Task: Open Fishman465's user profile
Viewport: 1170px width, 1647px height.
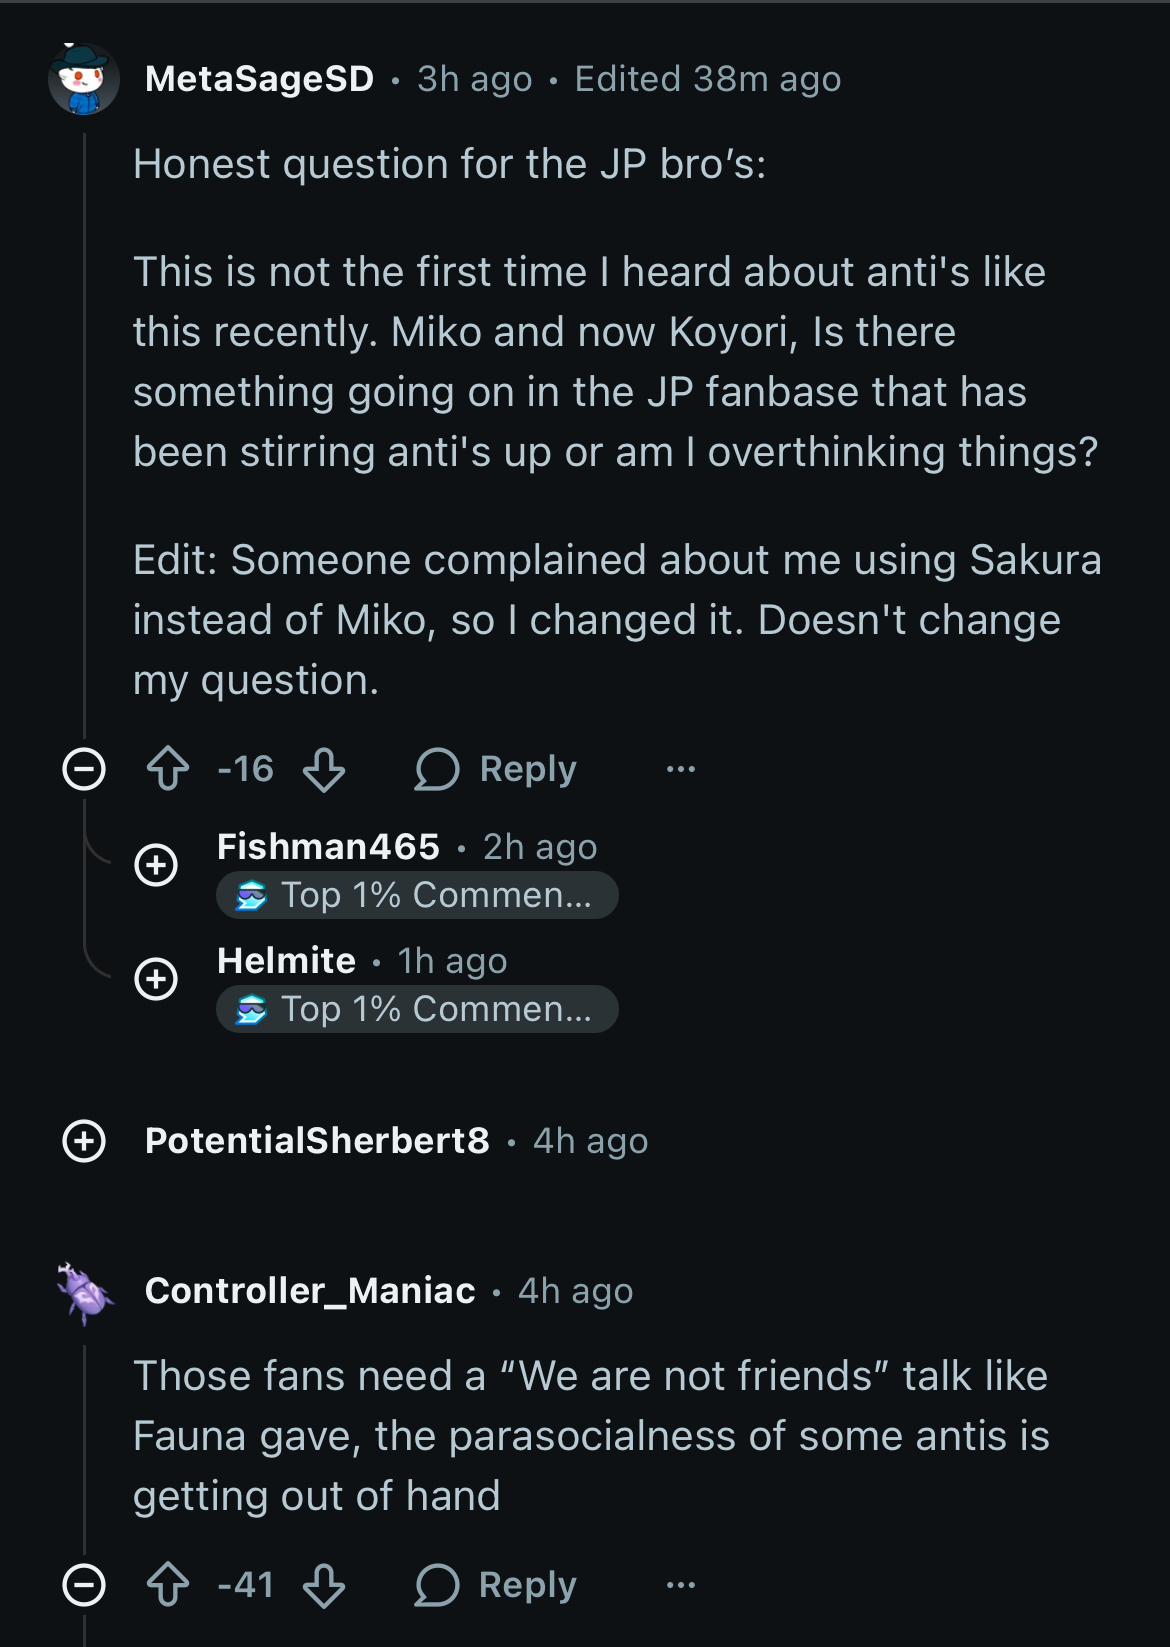Action: [328, 847]
